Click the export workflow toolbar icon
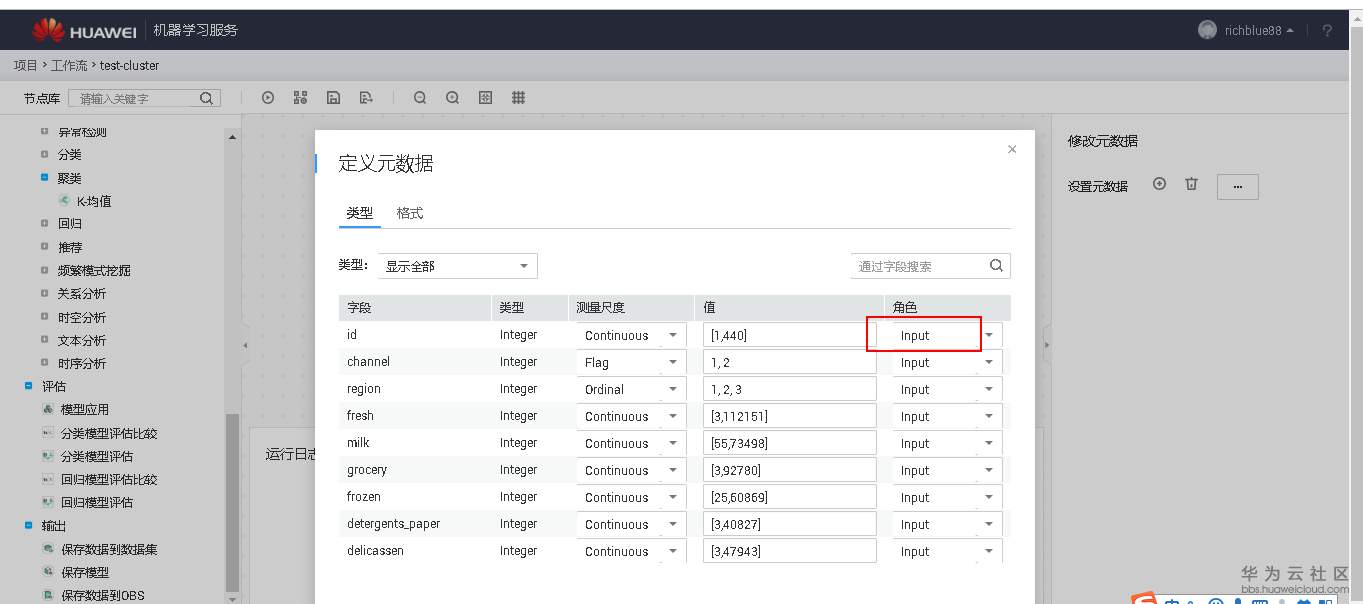Screen dimensions: 1363x604 (x=366, y=98)
